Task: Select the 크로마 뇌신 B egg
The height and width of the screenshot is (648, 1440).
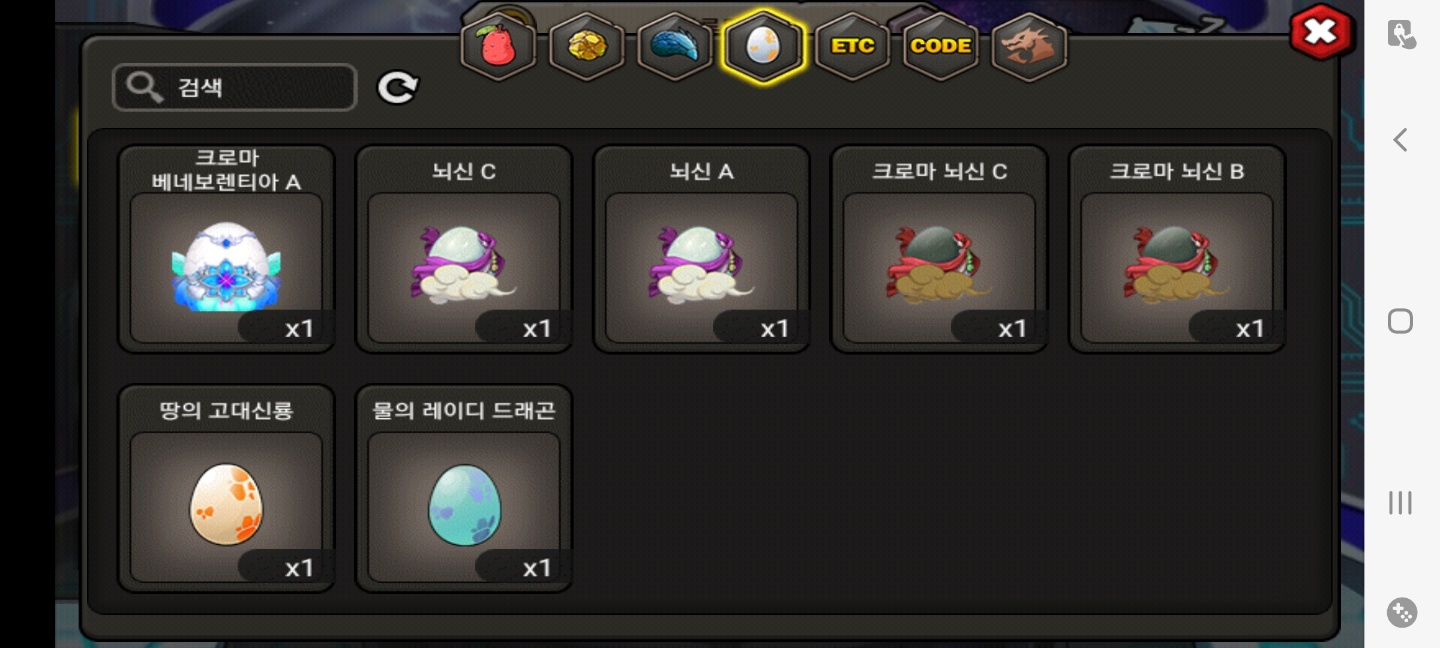Action: tap(1177, 249)
